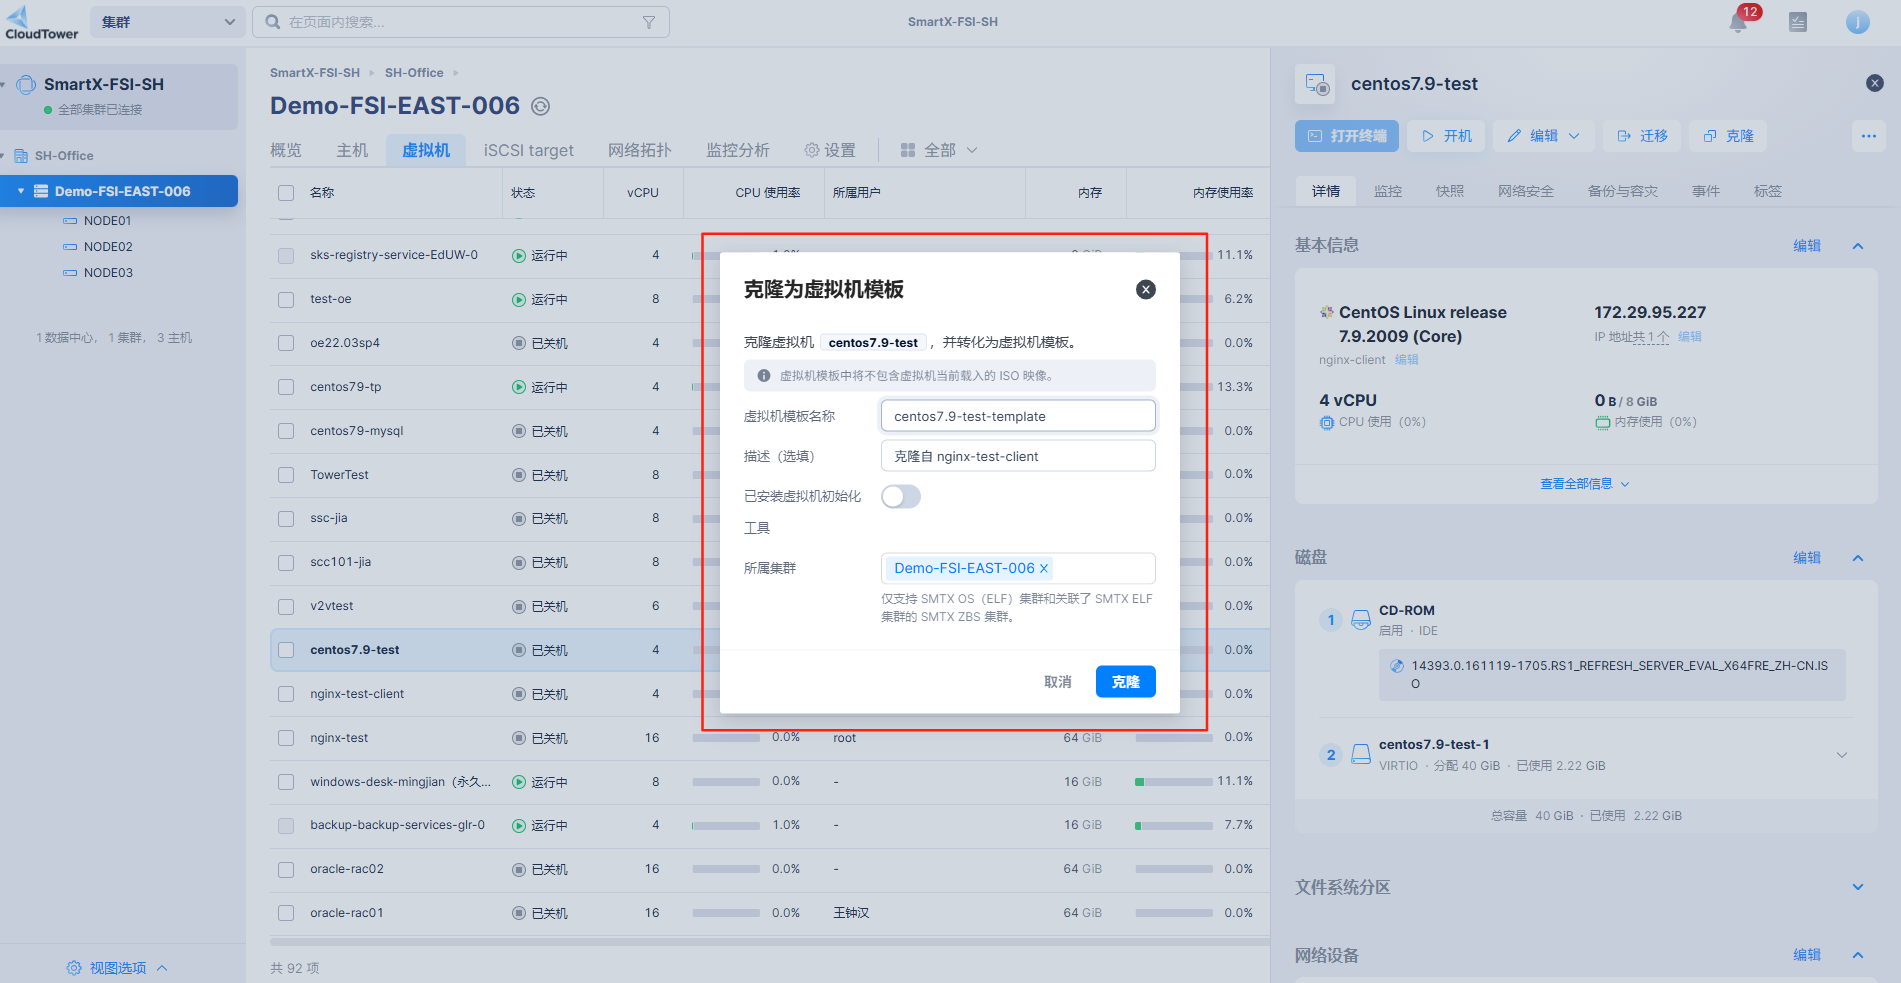This screenshot has height=983, width=1901.
Task: Close the clone template dialog
Action: pyautogui.click(x=1146, y=290)
